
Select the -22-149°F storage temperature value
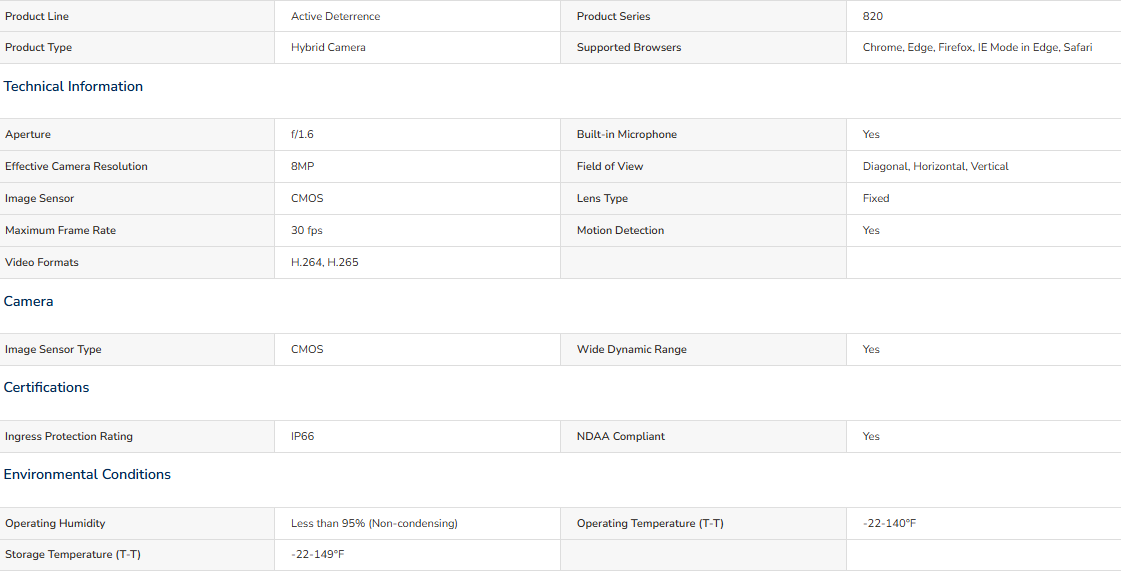pos(317,555)
